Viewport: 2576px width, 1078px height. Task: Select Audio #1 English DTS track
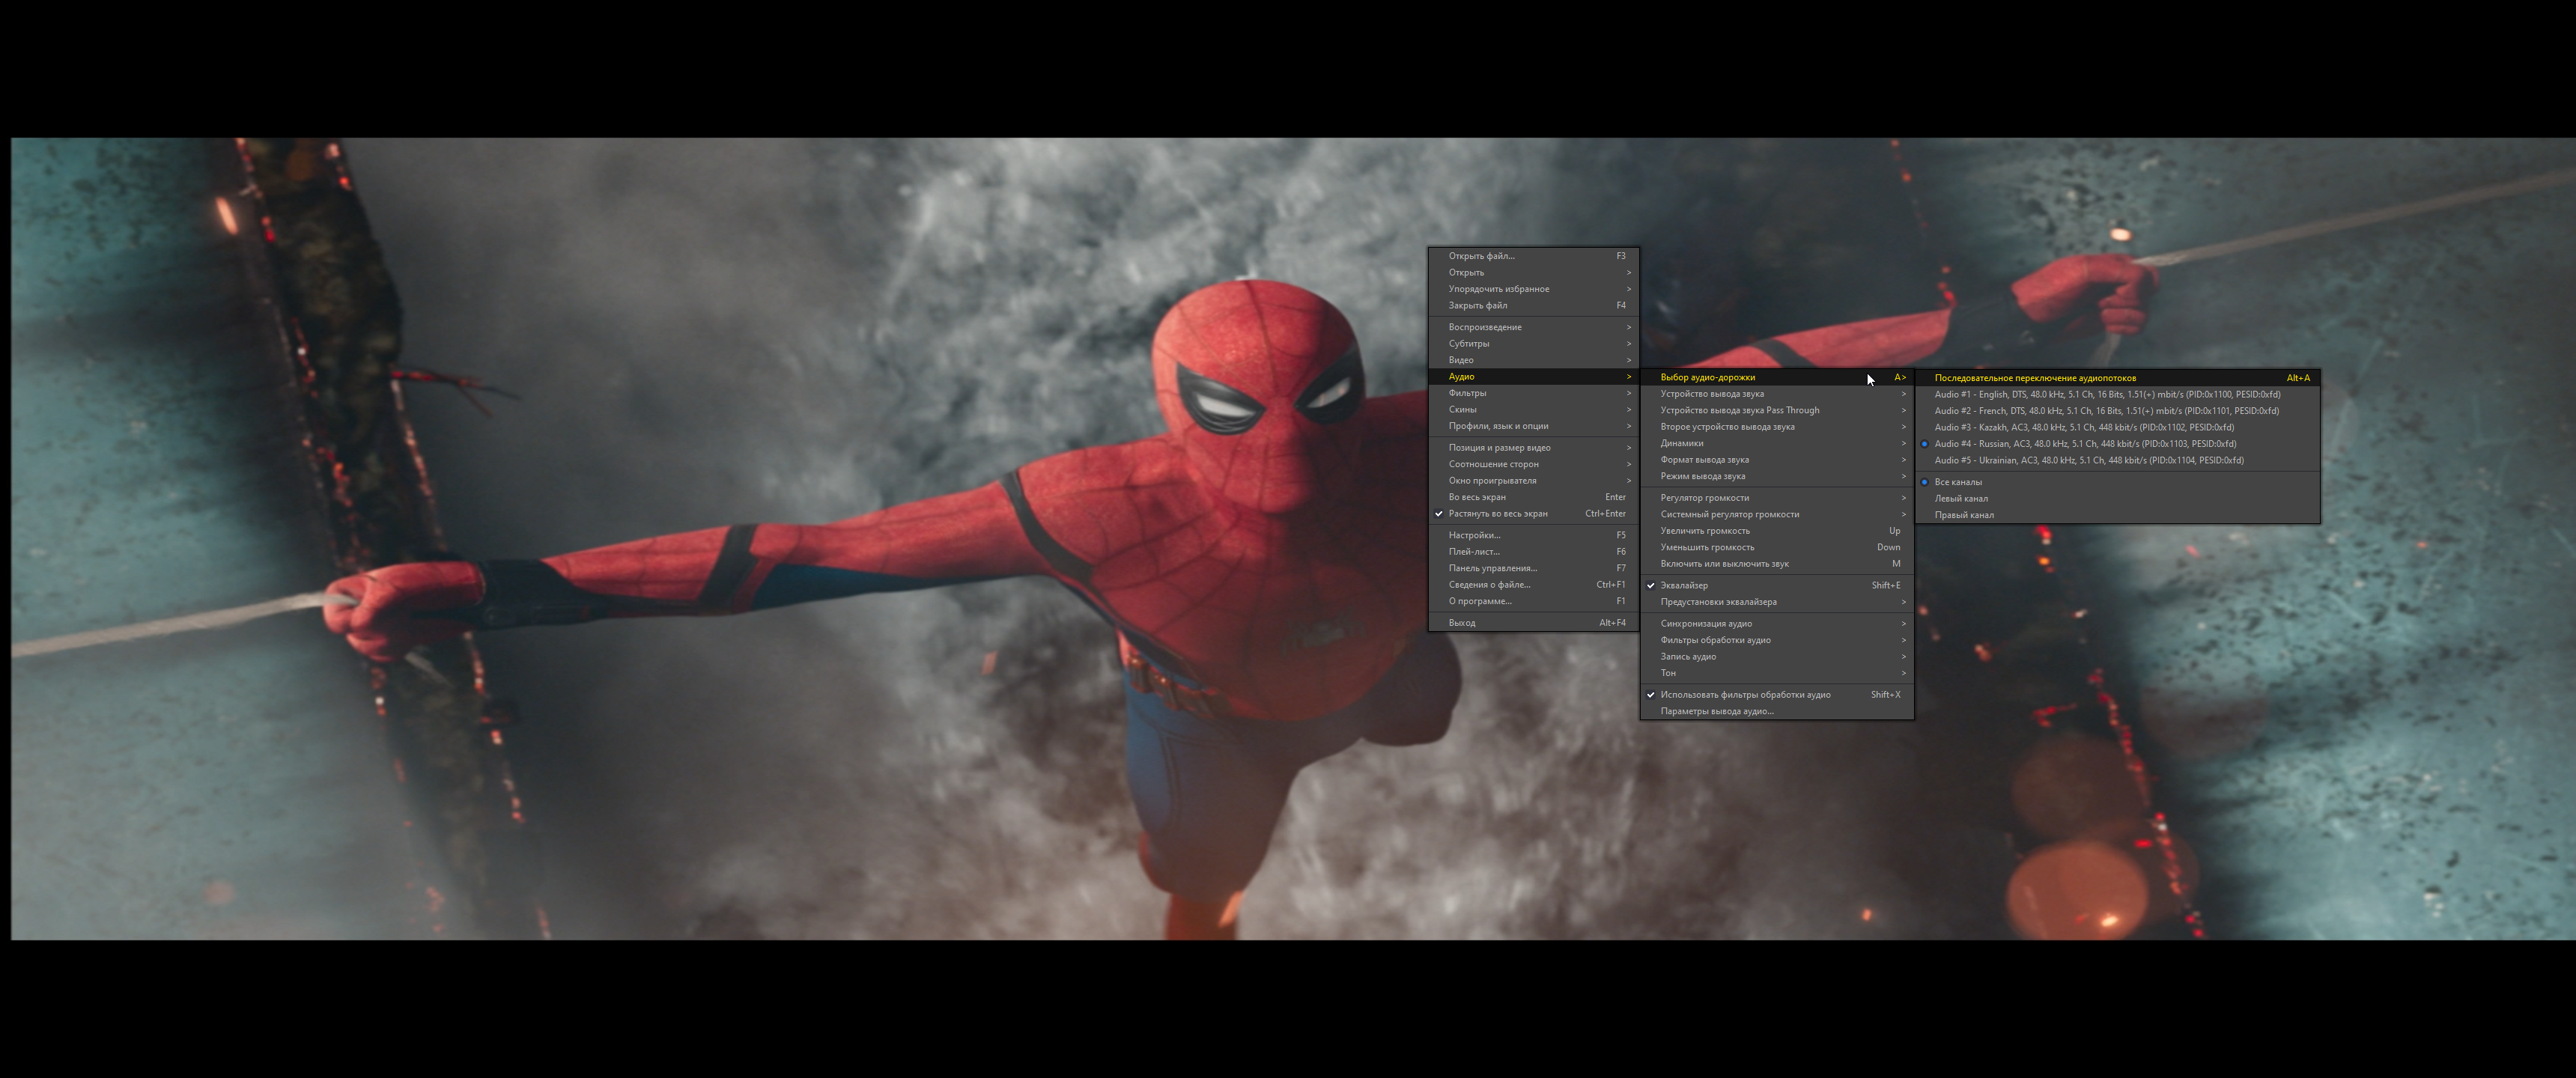[2106, 394]
